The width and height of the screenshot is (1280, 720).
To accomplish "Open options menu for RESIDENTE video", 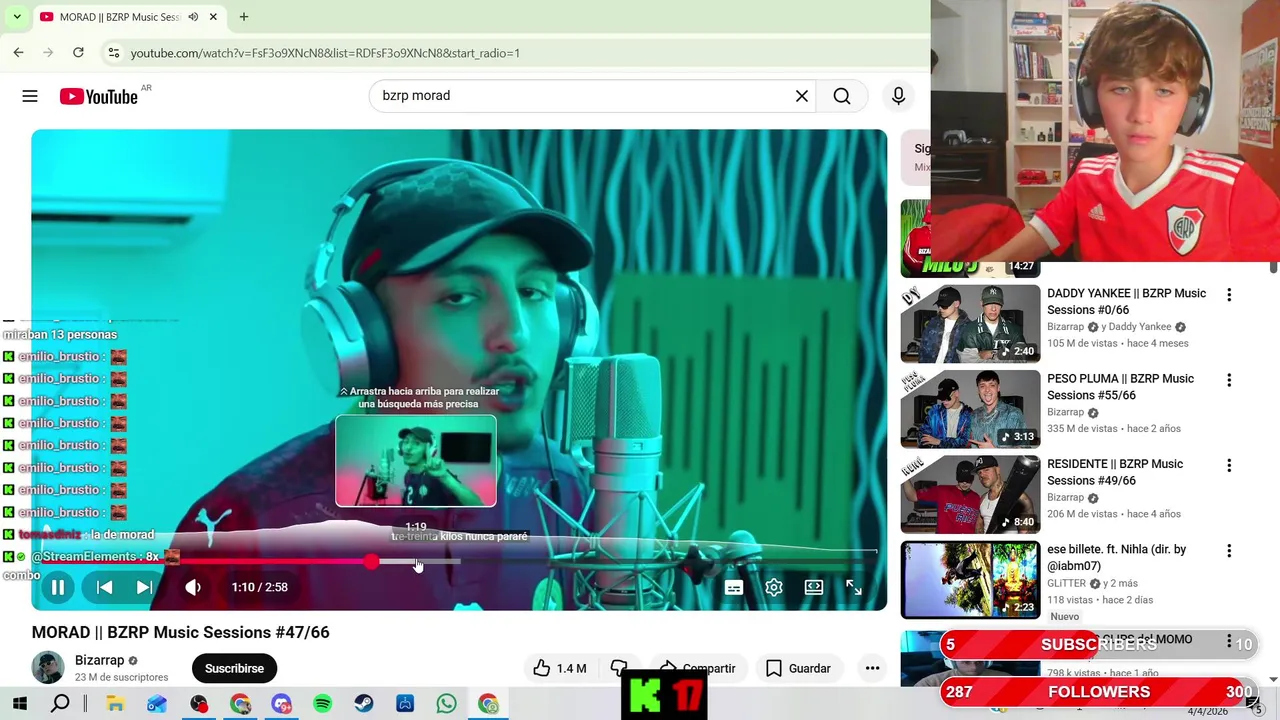I will pos(1229,465).
